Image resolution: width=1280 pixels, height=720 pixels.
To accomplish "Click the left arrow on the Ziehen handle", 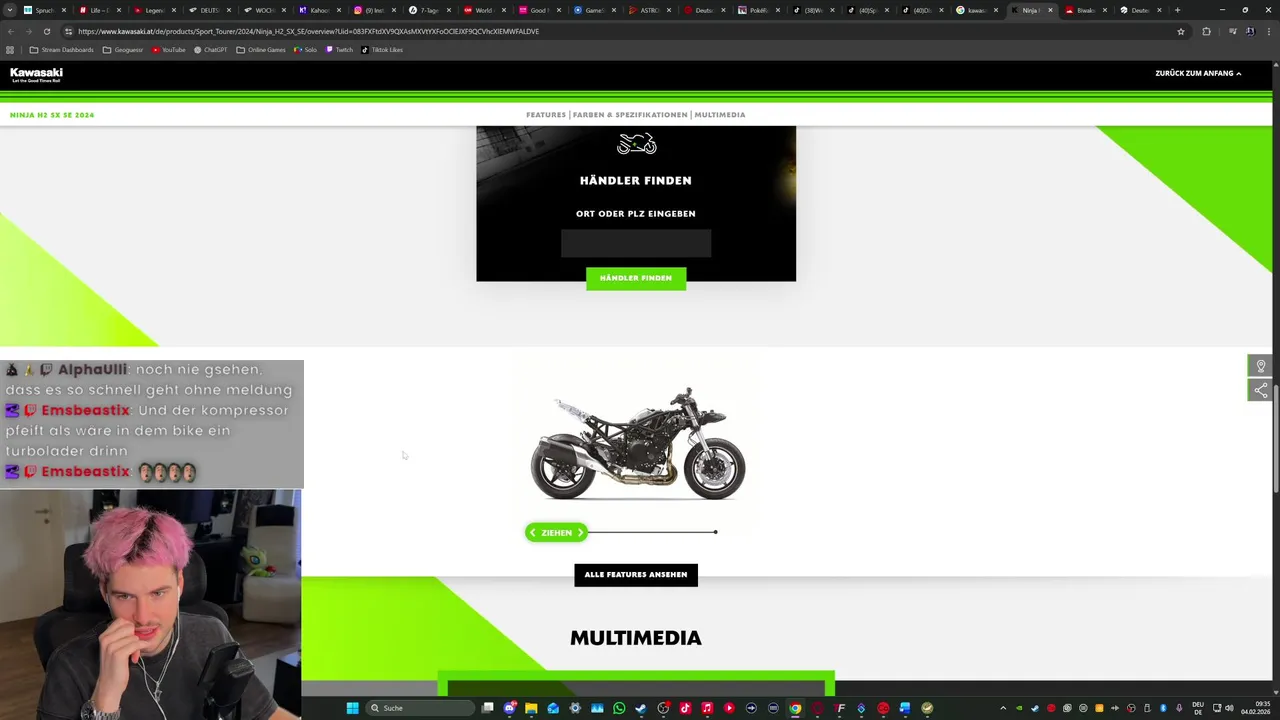I will click(533, 533).
